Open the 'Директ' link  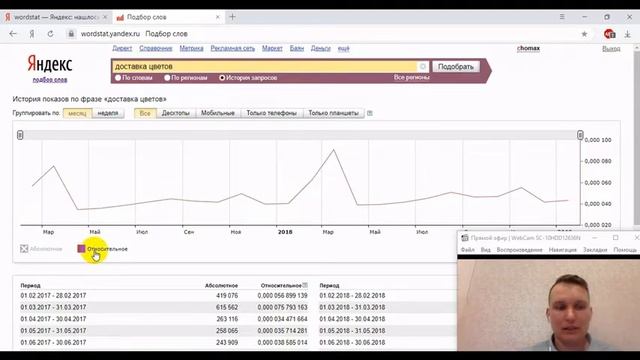tap(122, 48)
